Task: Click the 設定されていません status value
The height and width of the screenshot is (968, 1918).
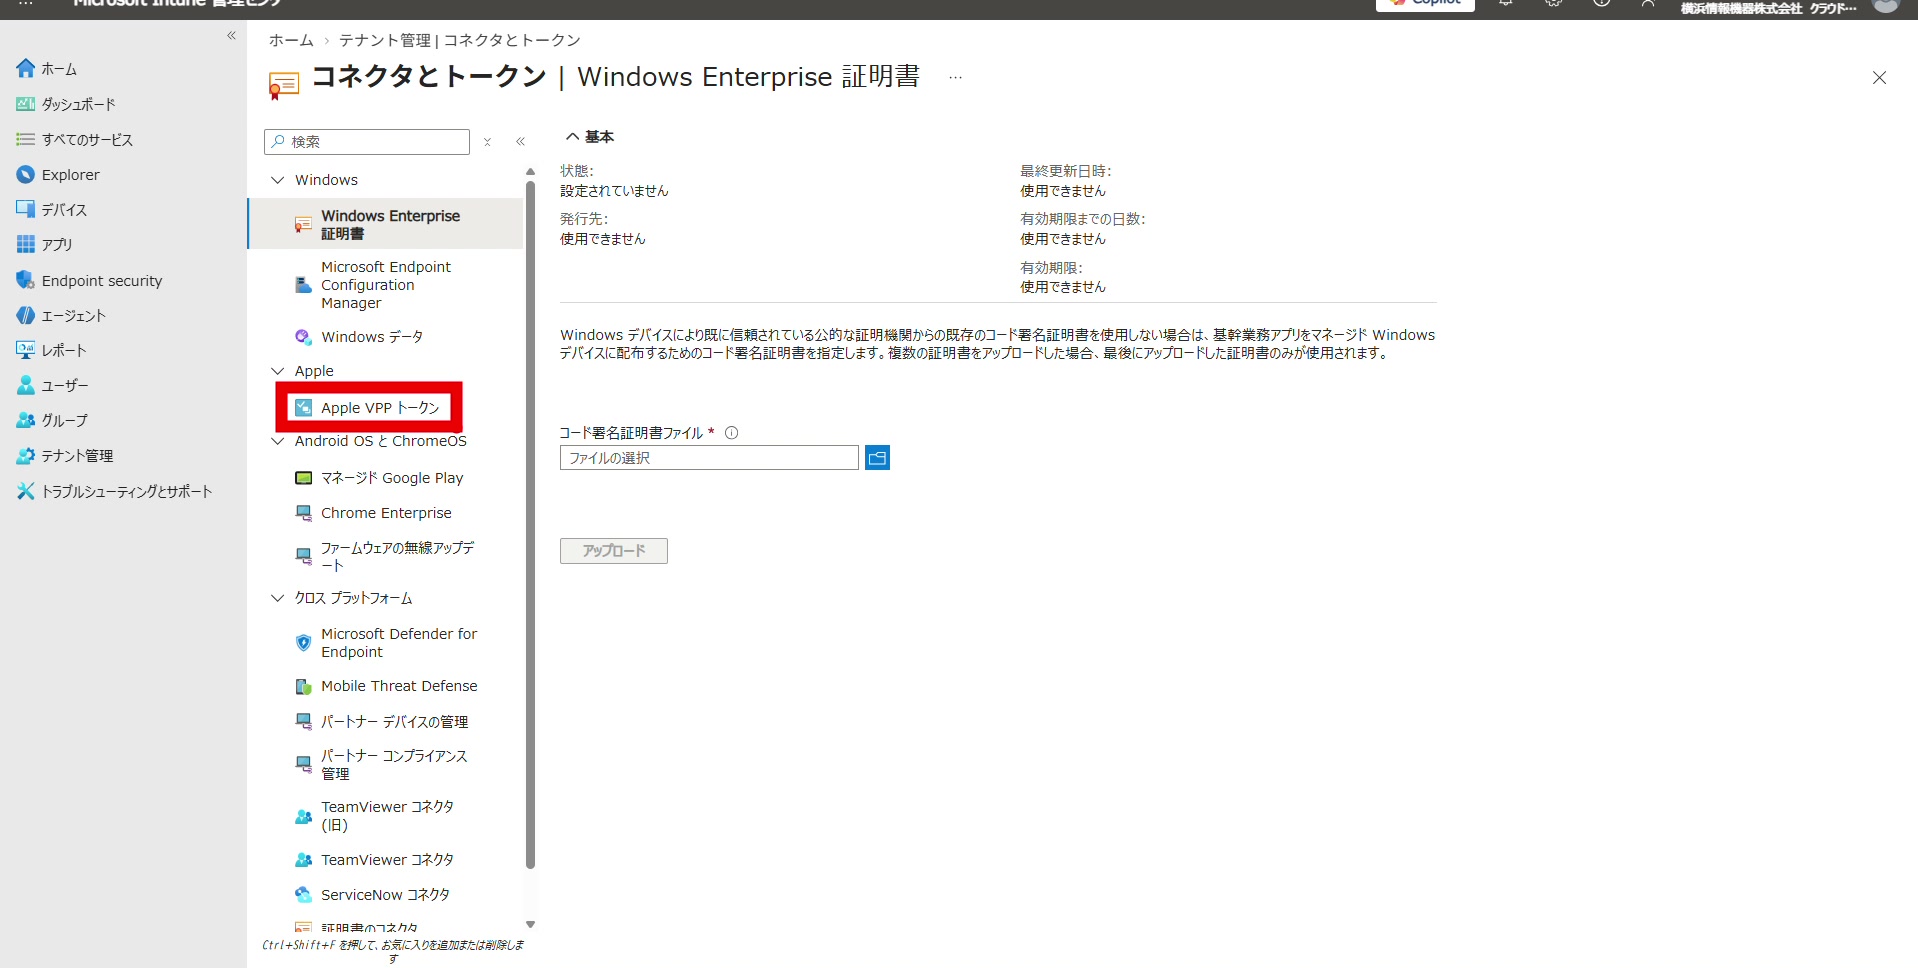Action: pos(614,191)
